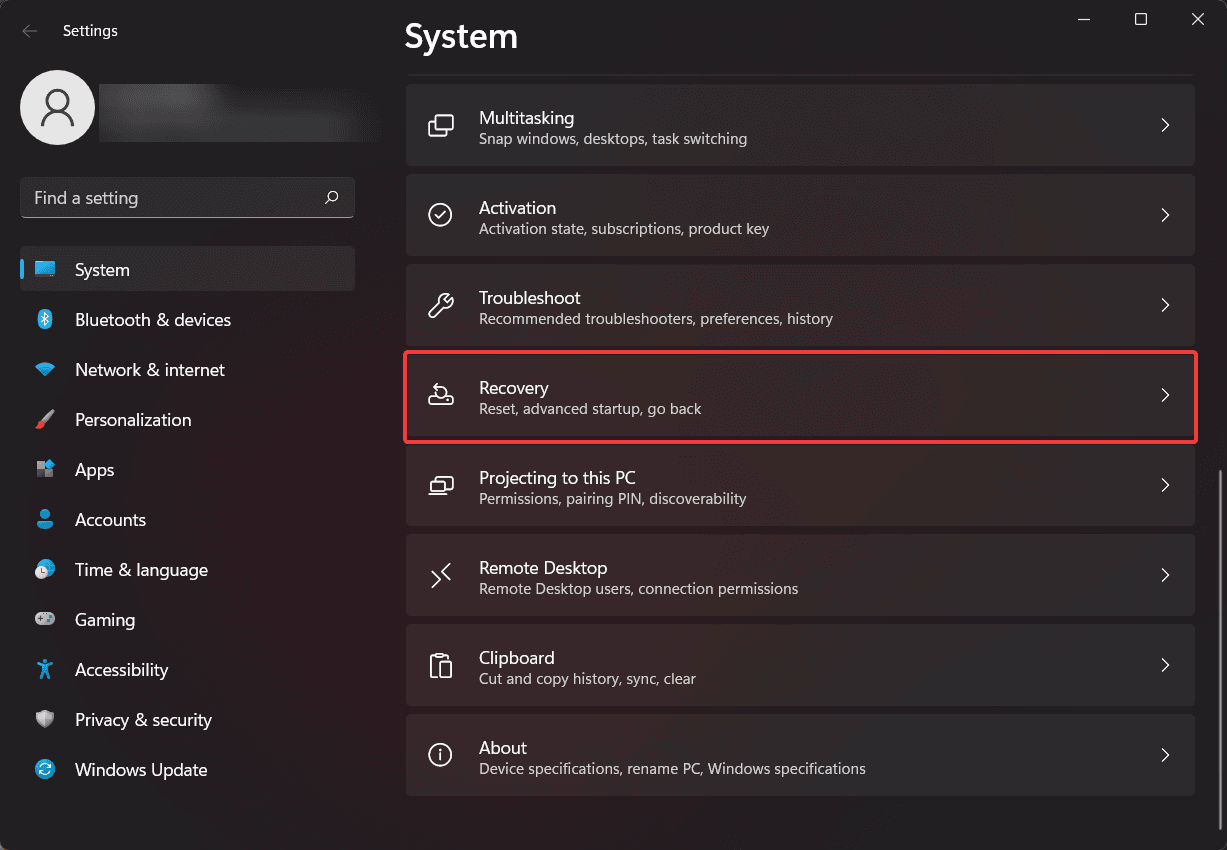Viewport: 1227px width, 850px height.
Task: Click the Personalization paintbrush icon
Action: 45,420
